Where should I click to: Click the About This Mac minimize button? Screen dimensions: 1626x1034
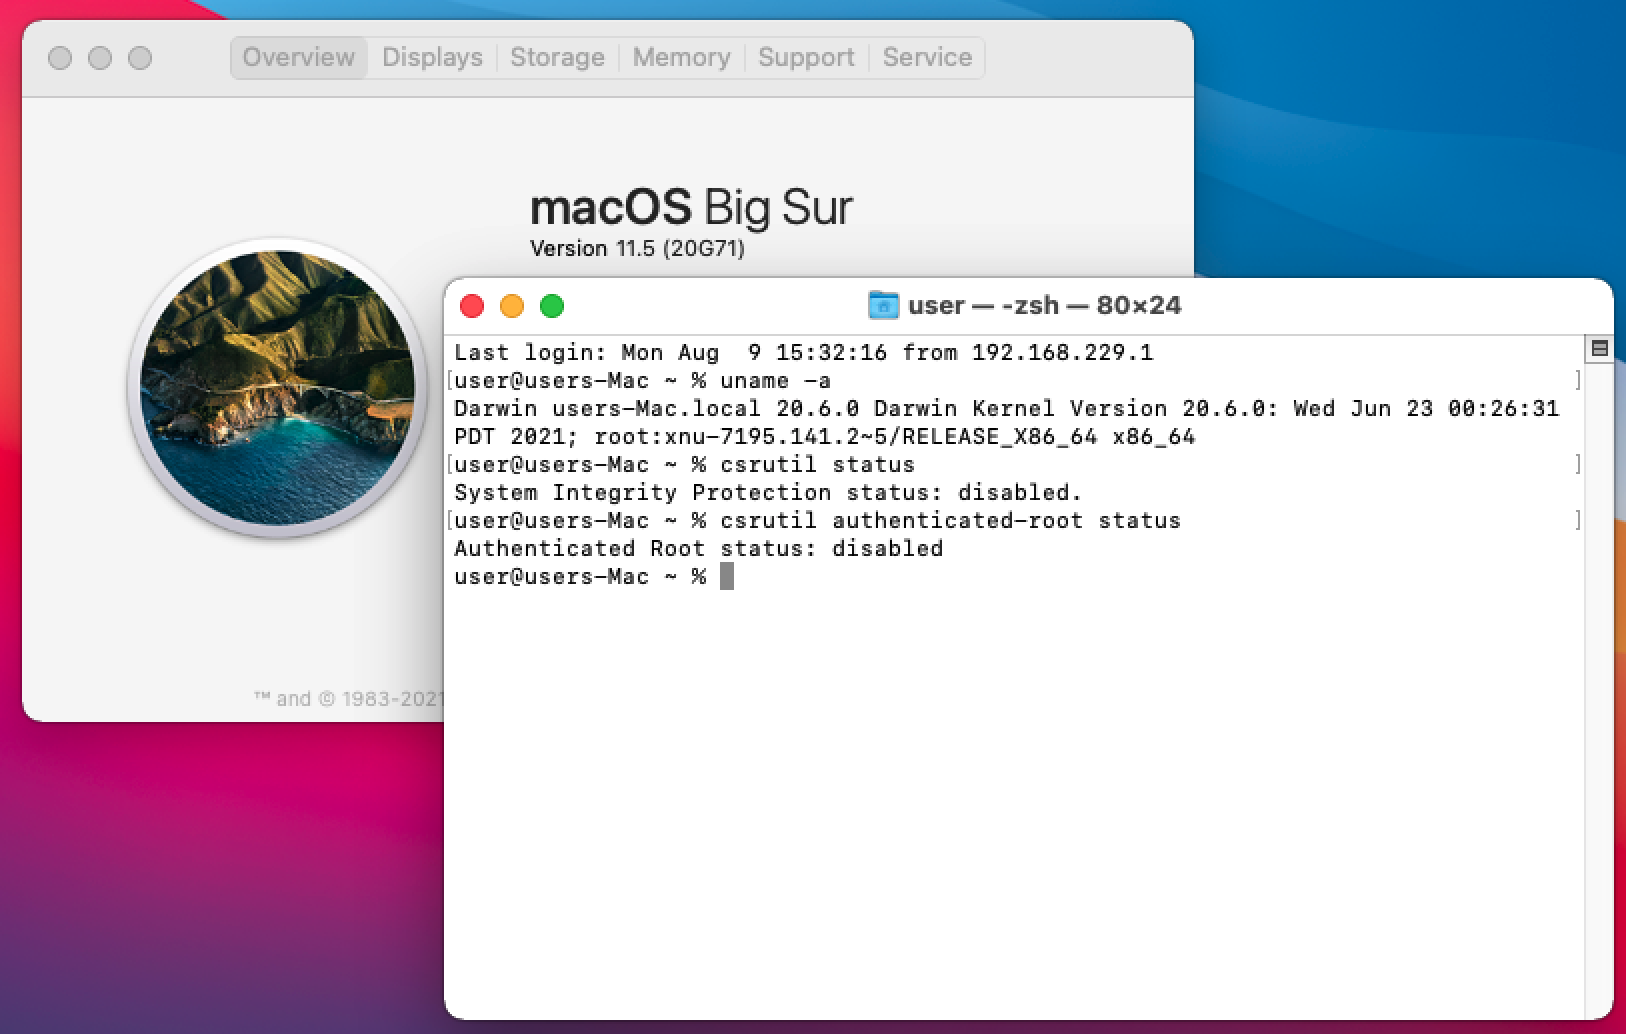(x=100, y=58)
